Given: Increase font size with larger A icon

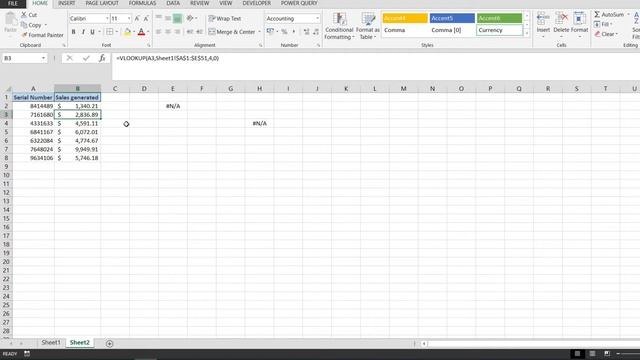Looking at the screenshot, I should 137,18.
